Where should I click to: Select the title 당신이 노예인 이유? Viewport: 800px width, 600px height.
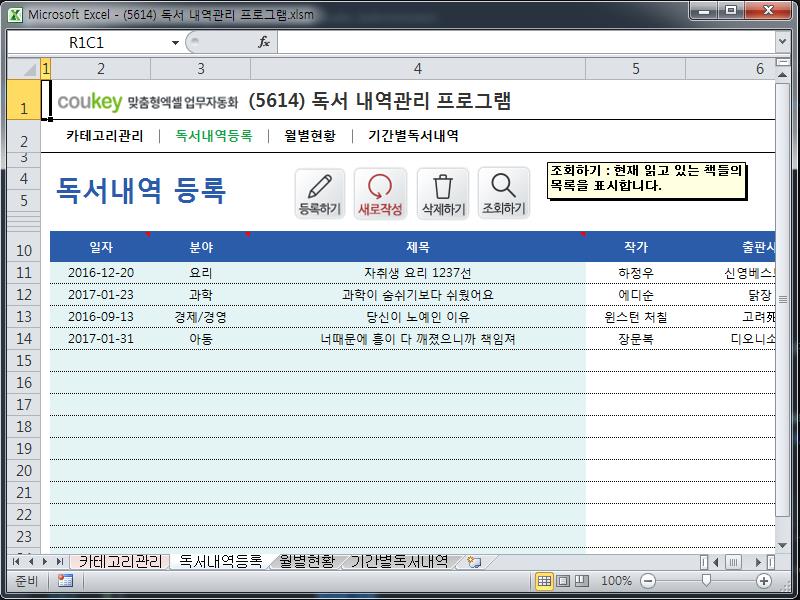[x=418, y=317]
